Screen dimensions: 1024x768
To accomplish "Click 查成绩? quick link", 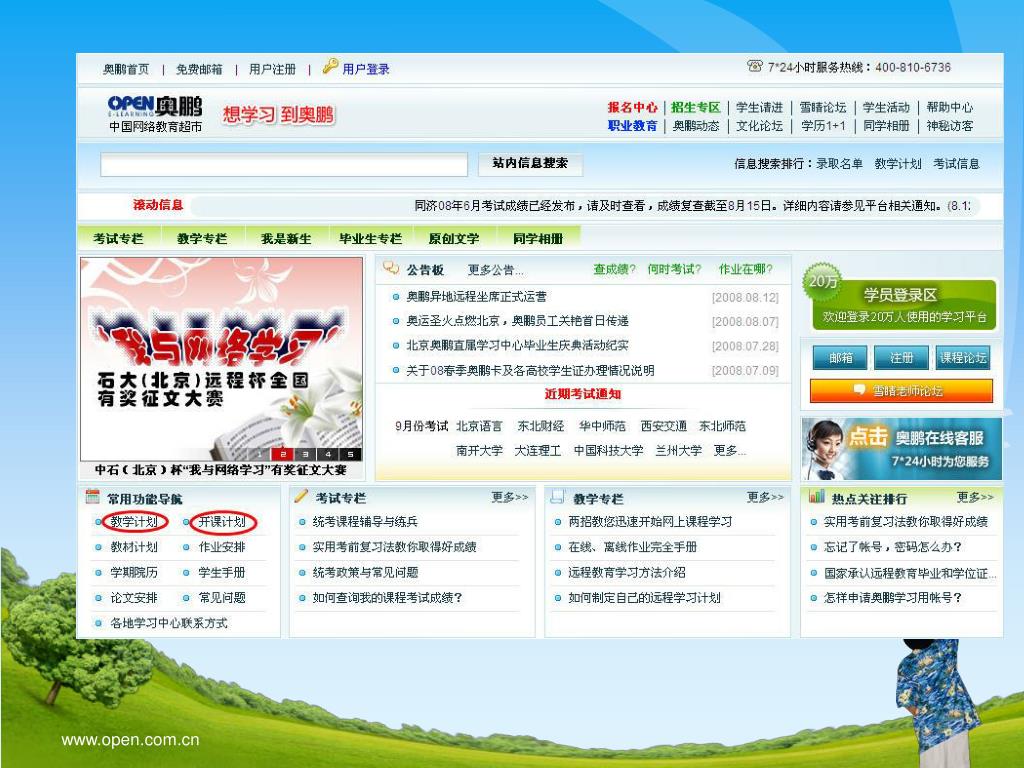I will click(615, 269).
